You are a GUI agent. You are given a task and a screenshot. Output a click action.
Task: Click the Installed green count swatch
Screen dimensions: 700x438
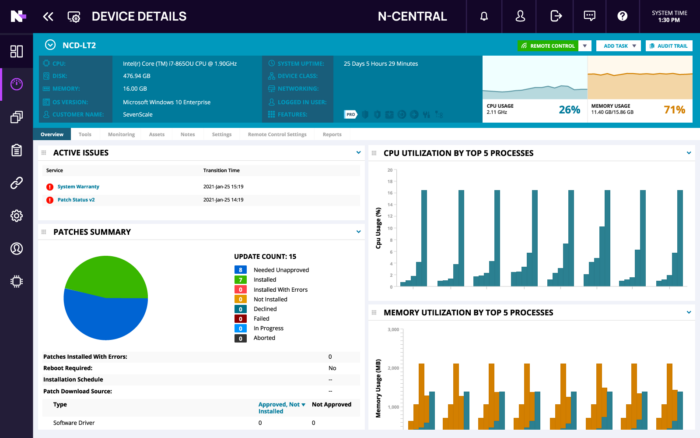tap(240, 279)
